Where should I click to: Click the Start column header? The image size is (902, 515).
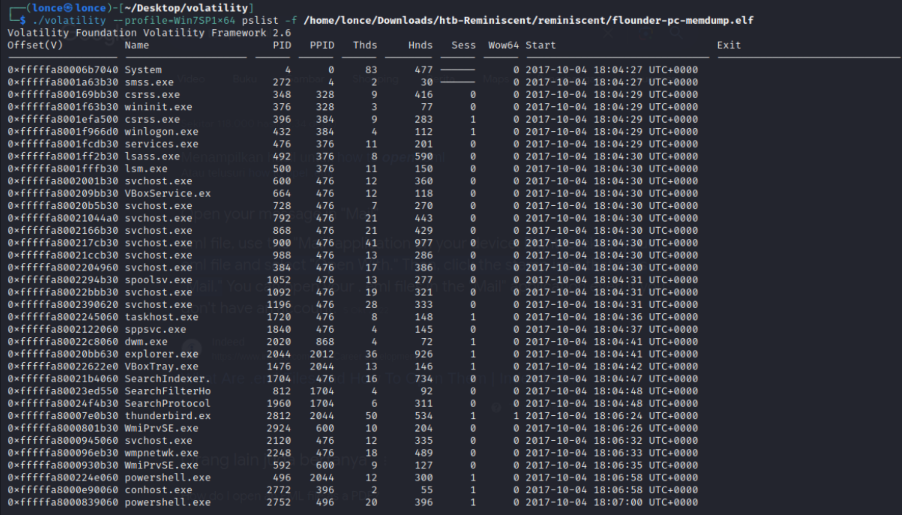coord(540,45)
